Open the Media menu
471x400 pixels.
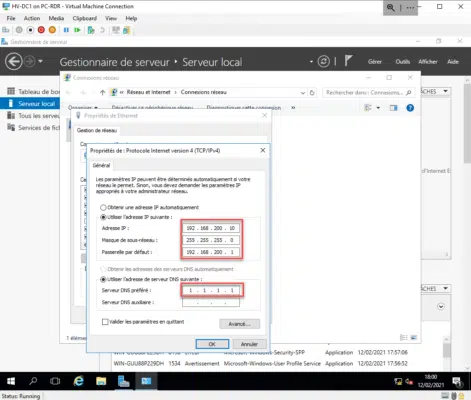(x=56, y=18)
